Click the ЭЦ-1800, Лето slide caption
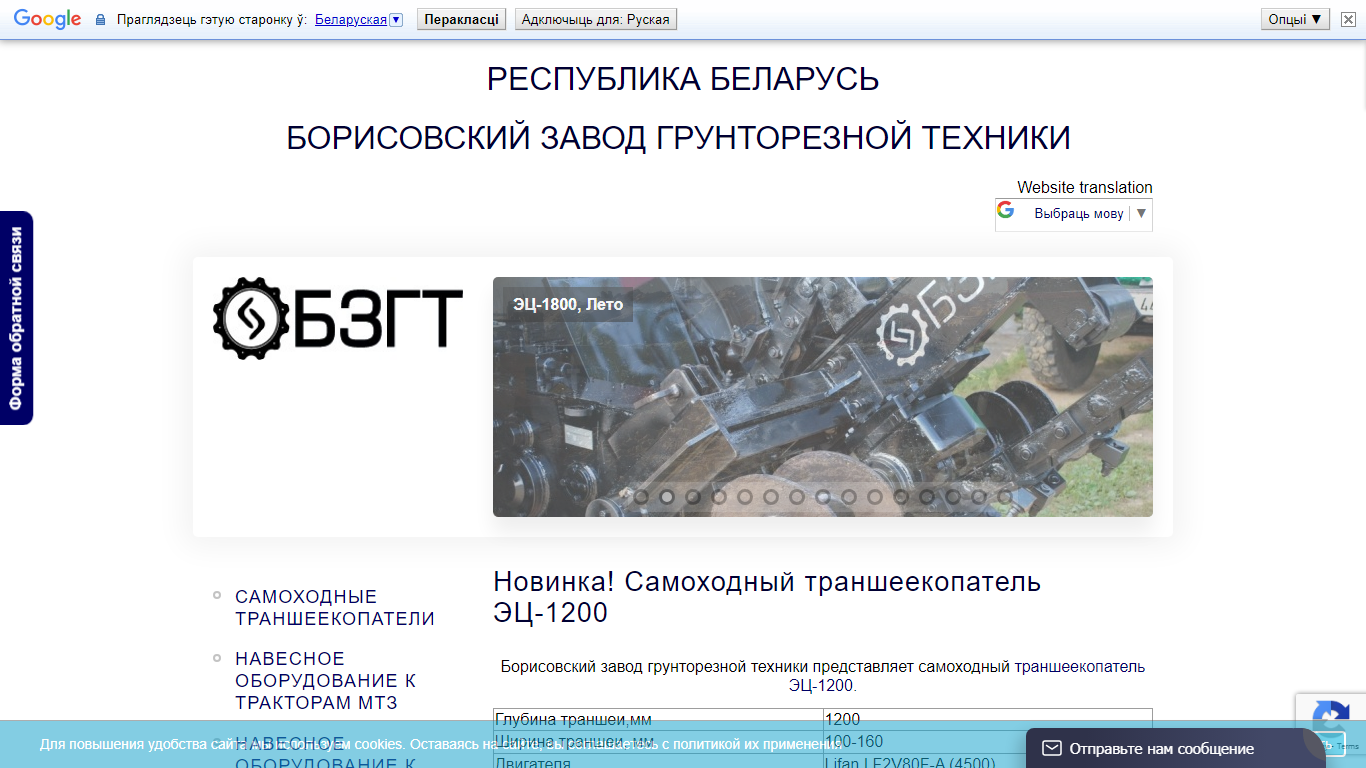This screenshot has height=768, width=1366. click(x=568, y=304)
